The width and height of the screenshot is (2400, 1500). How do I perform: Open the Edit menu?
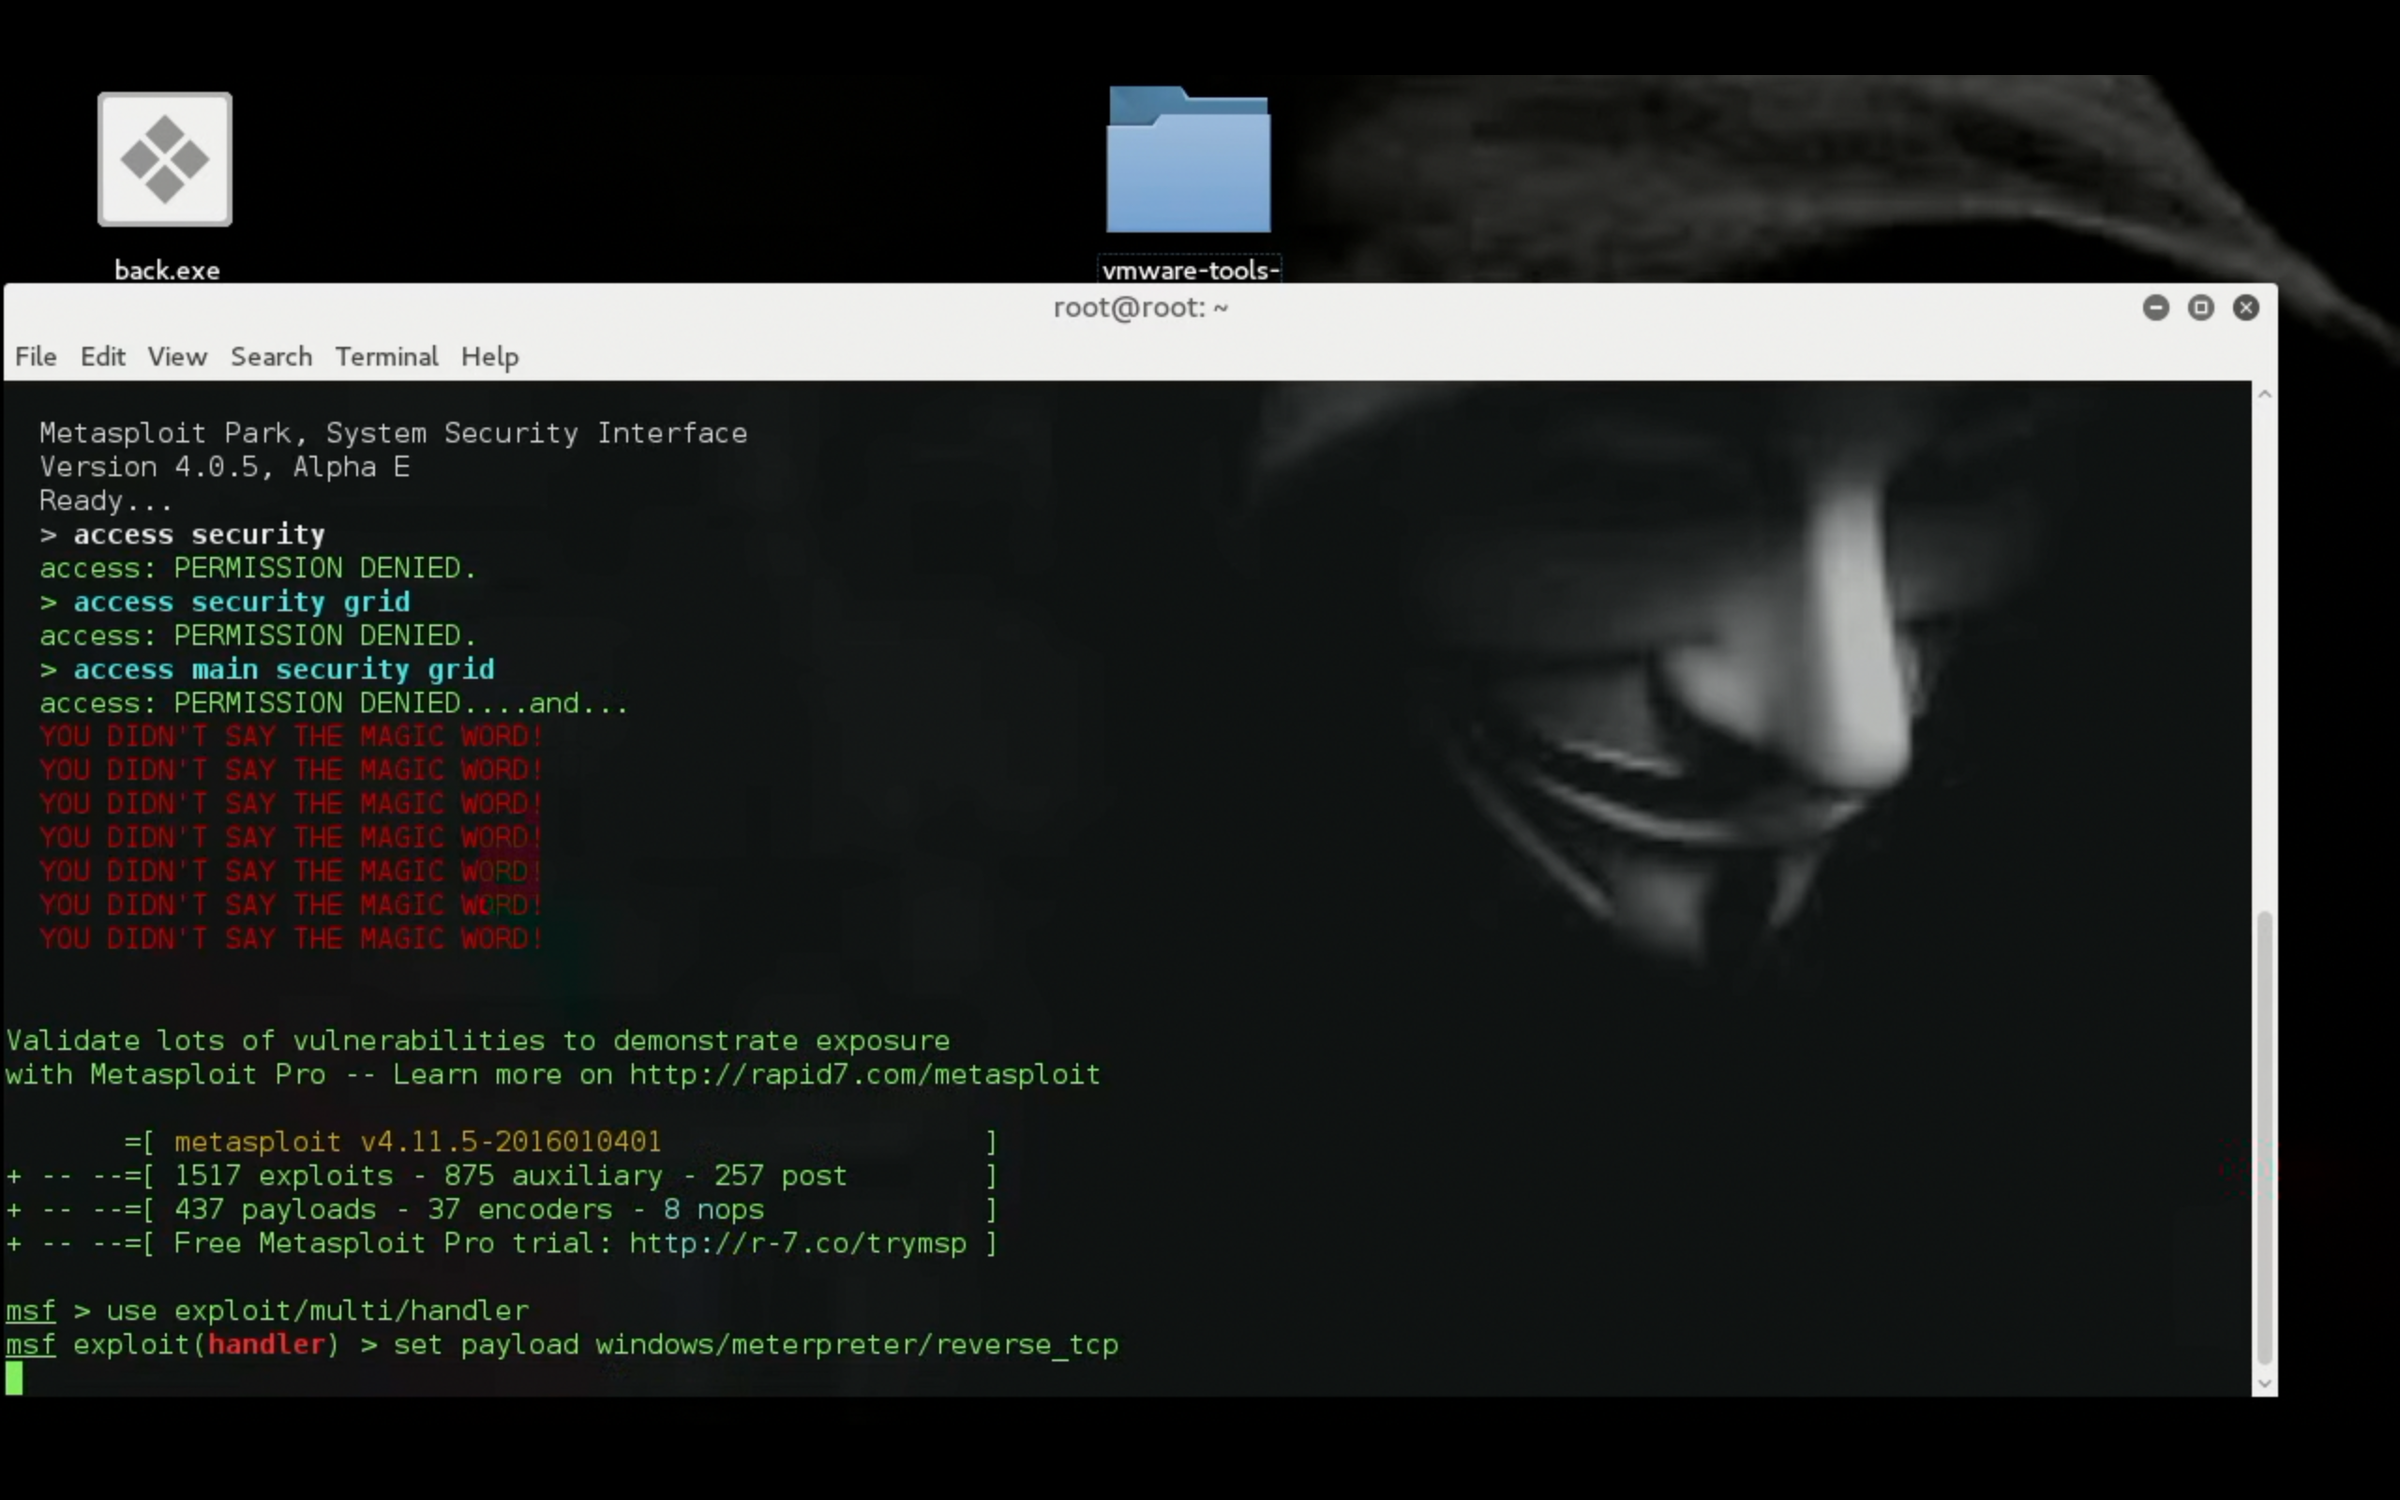point(102,357)
